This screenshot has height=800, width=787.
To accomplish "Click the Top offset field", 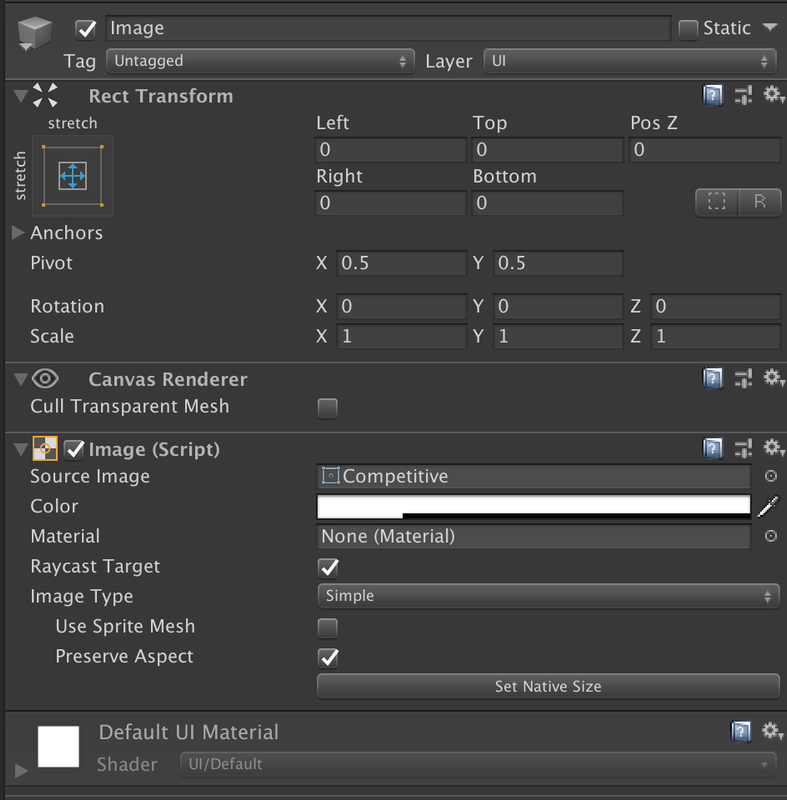I will click(x=547, y=149).
